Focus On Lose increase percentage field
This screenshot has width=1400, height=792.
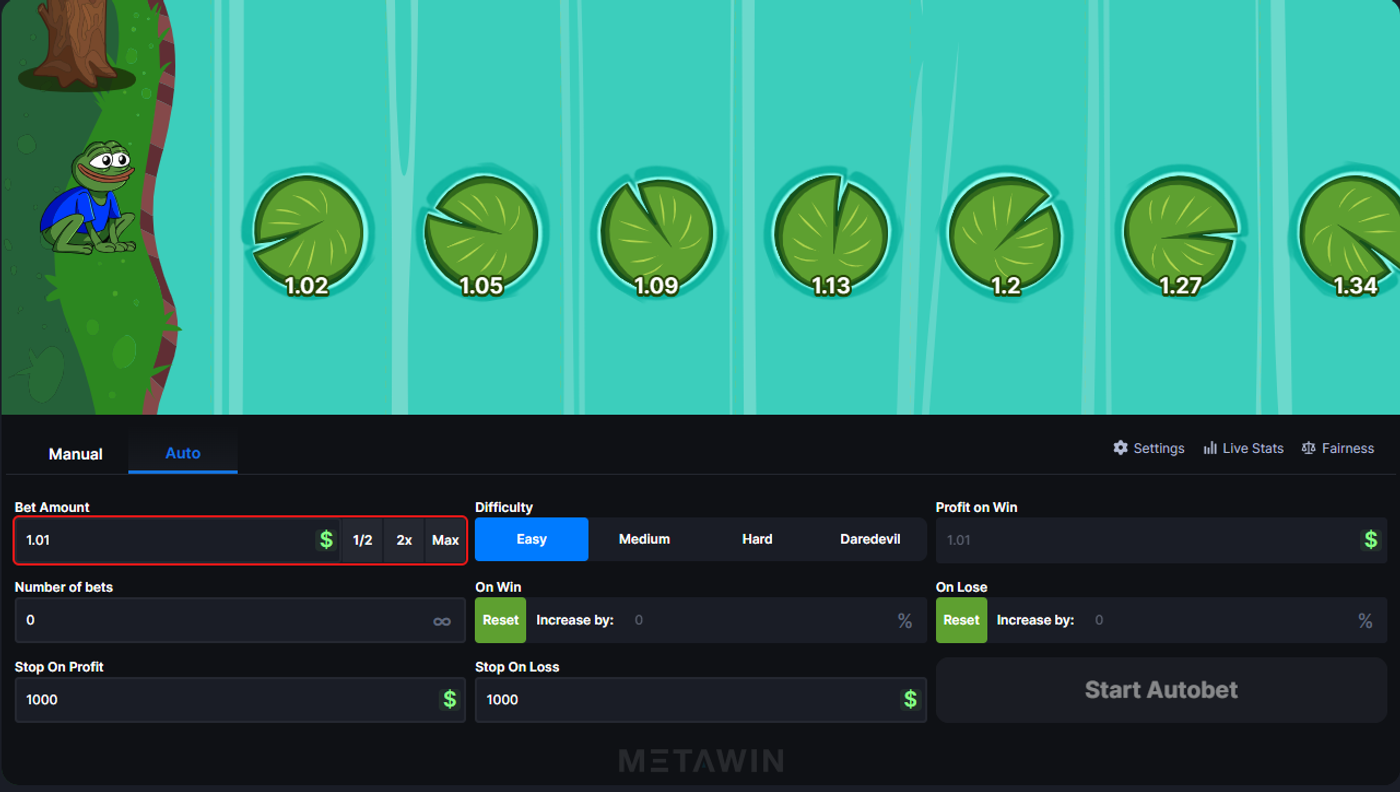pyautogui.click(x=1220, y=620)
